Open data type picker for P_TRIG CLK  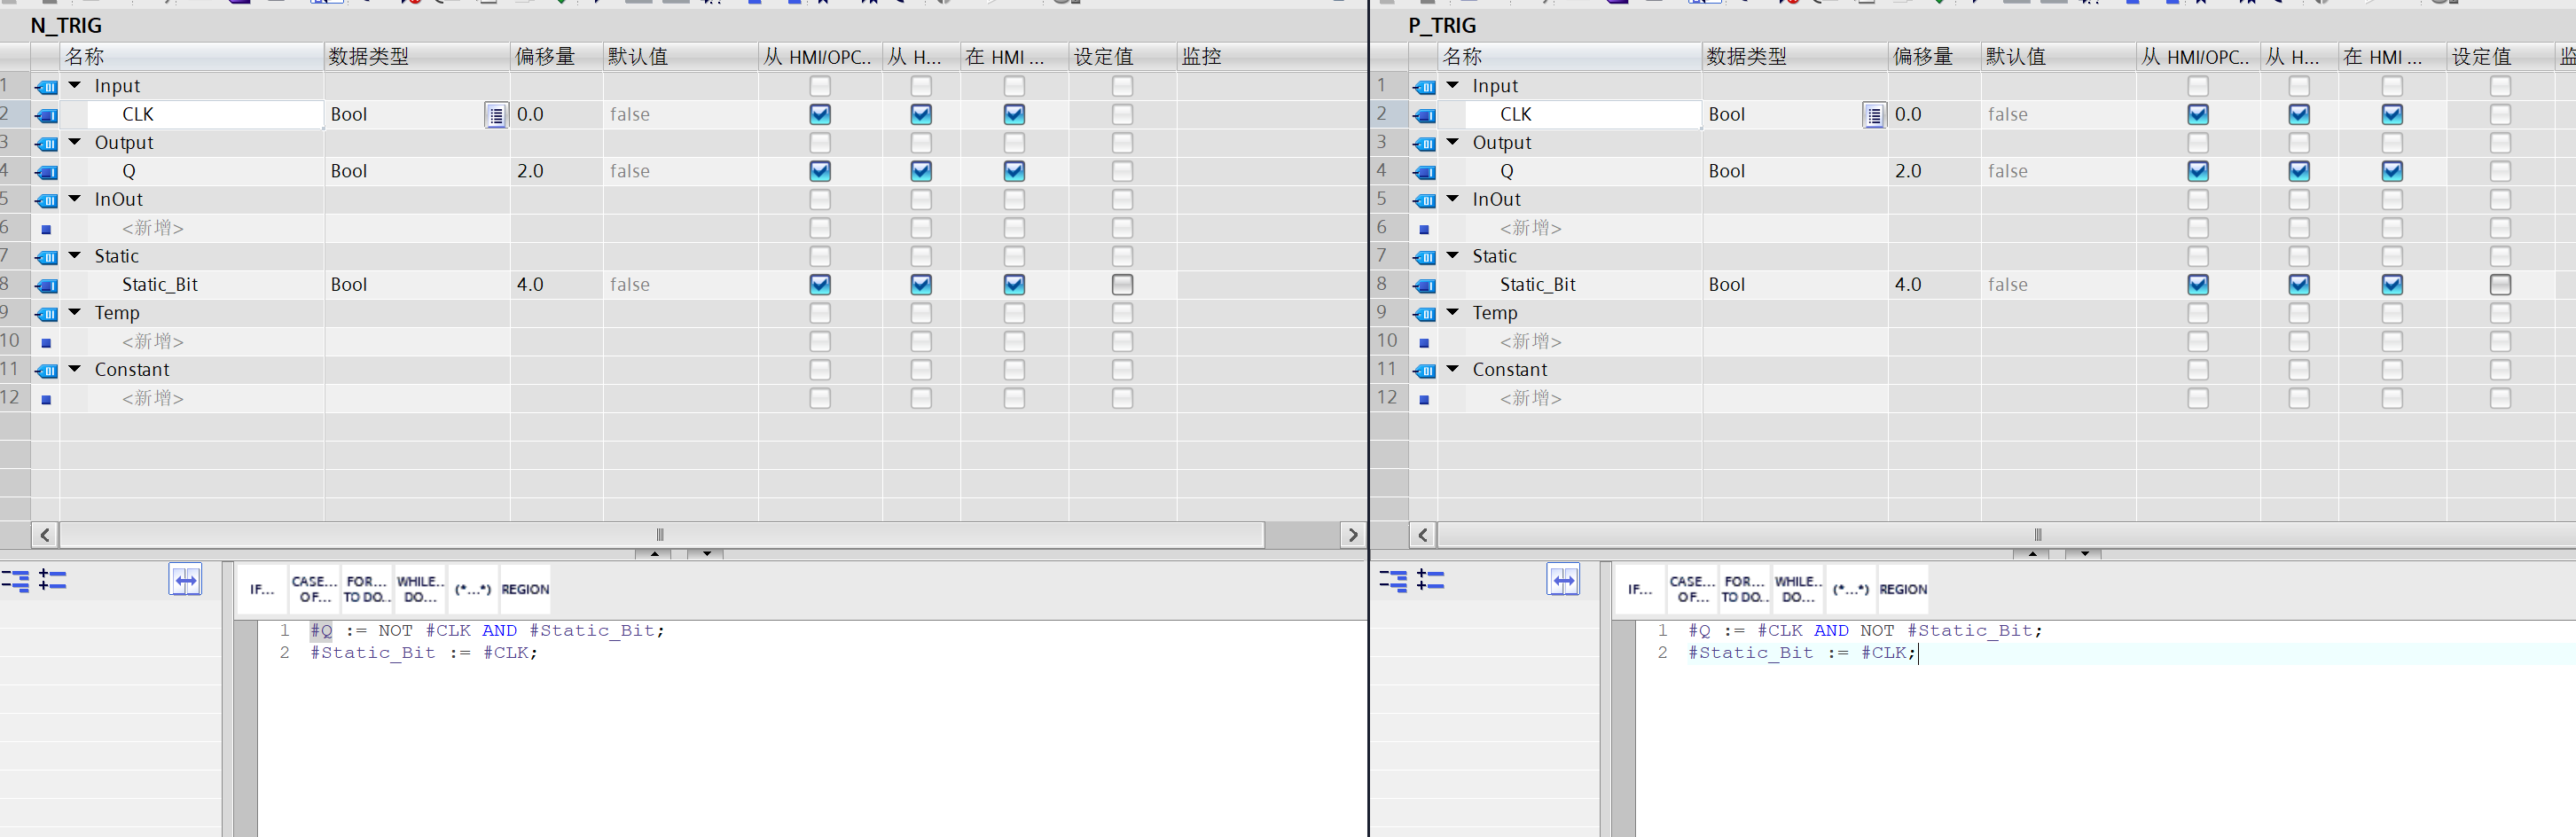click(x=1874, y=115)
